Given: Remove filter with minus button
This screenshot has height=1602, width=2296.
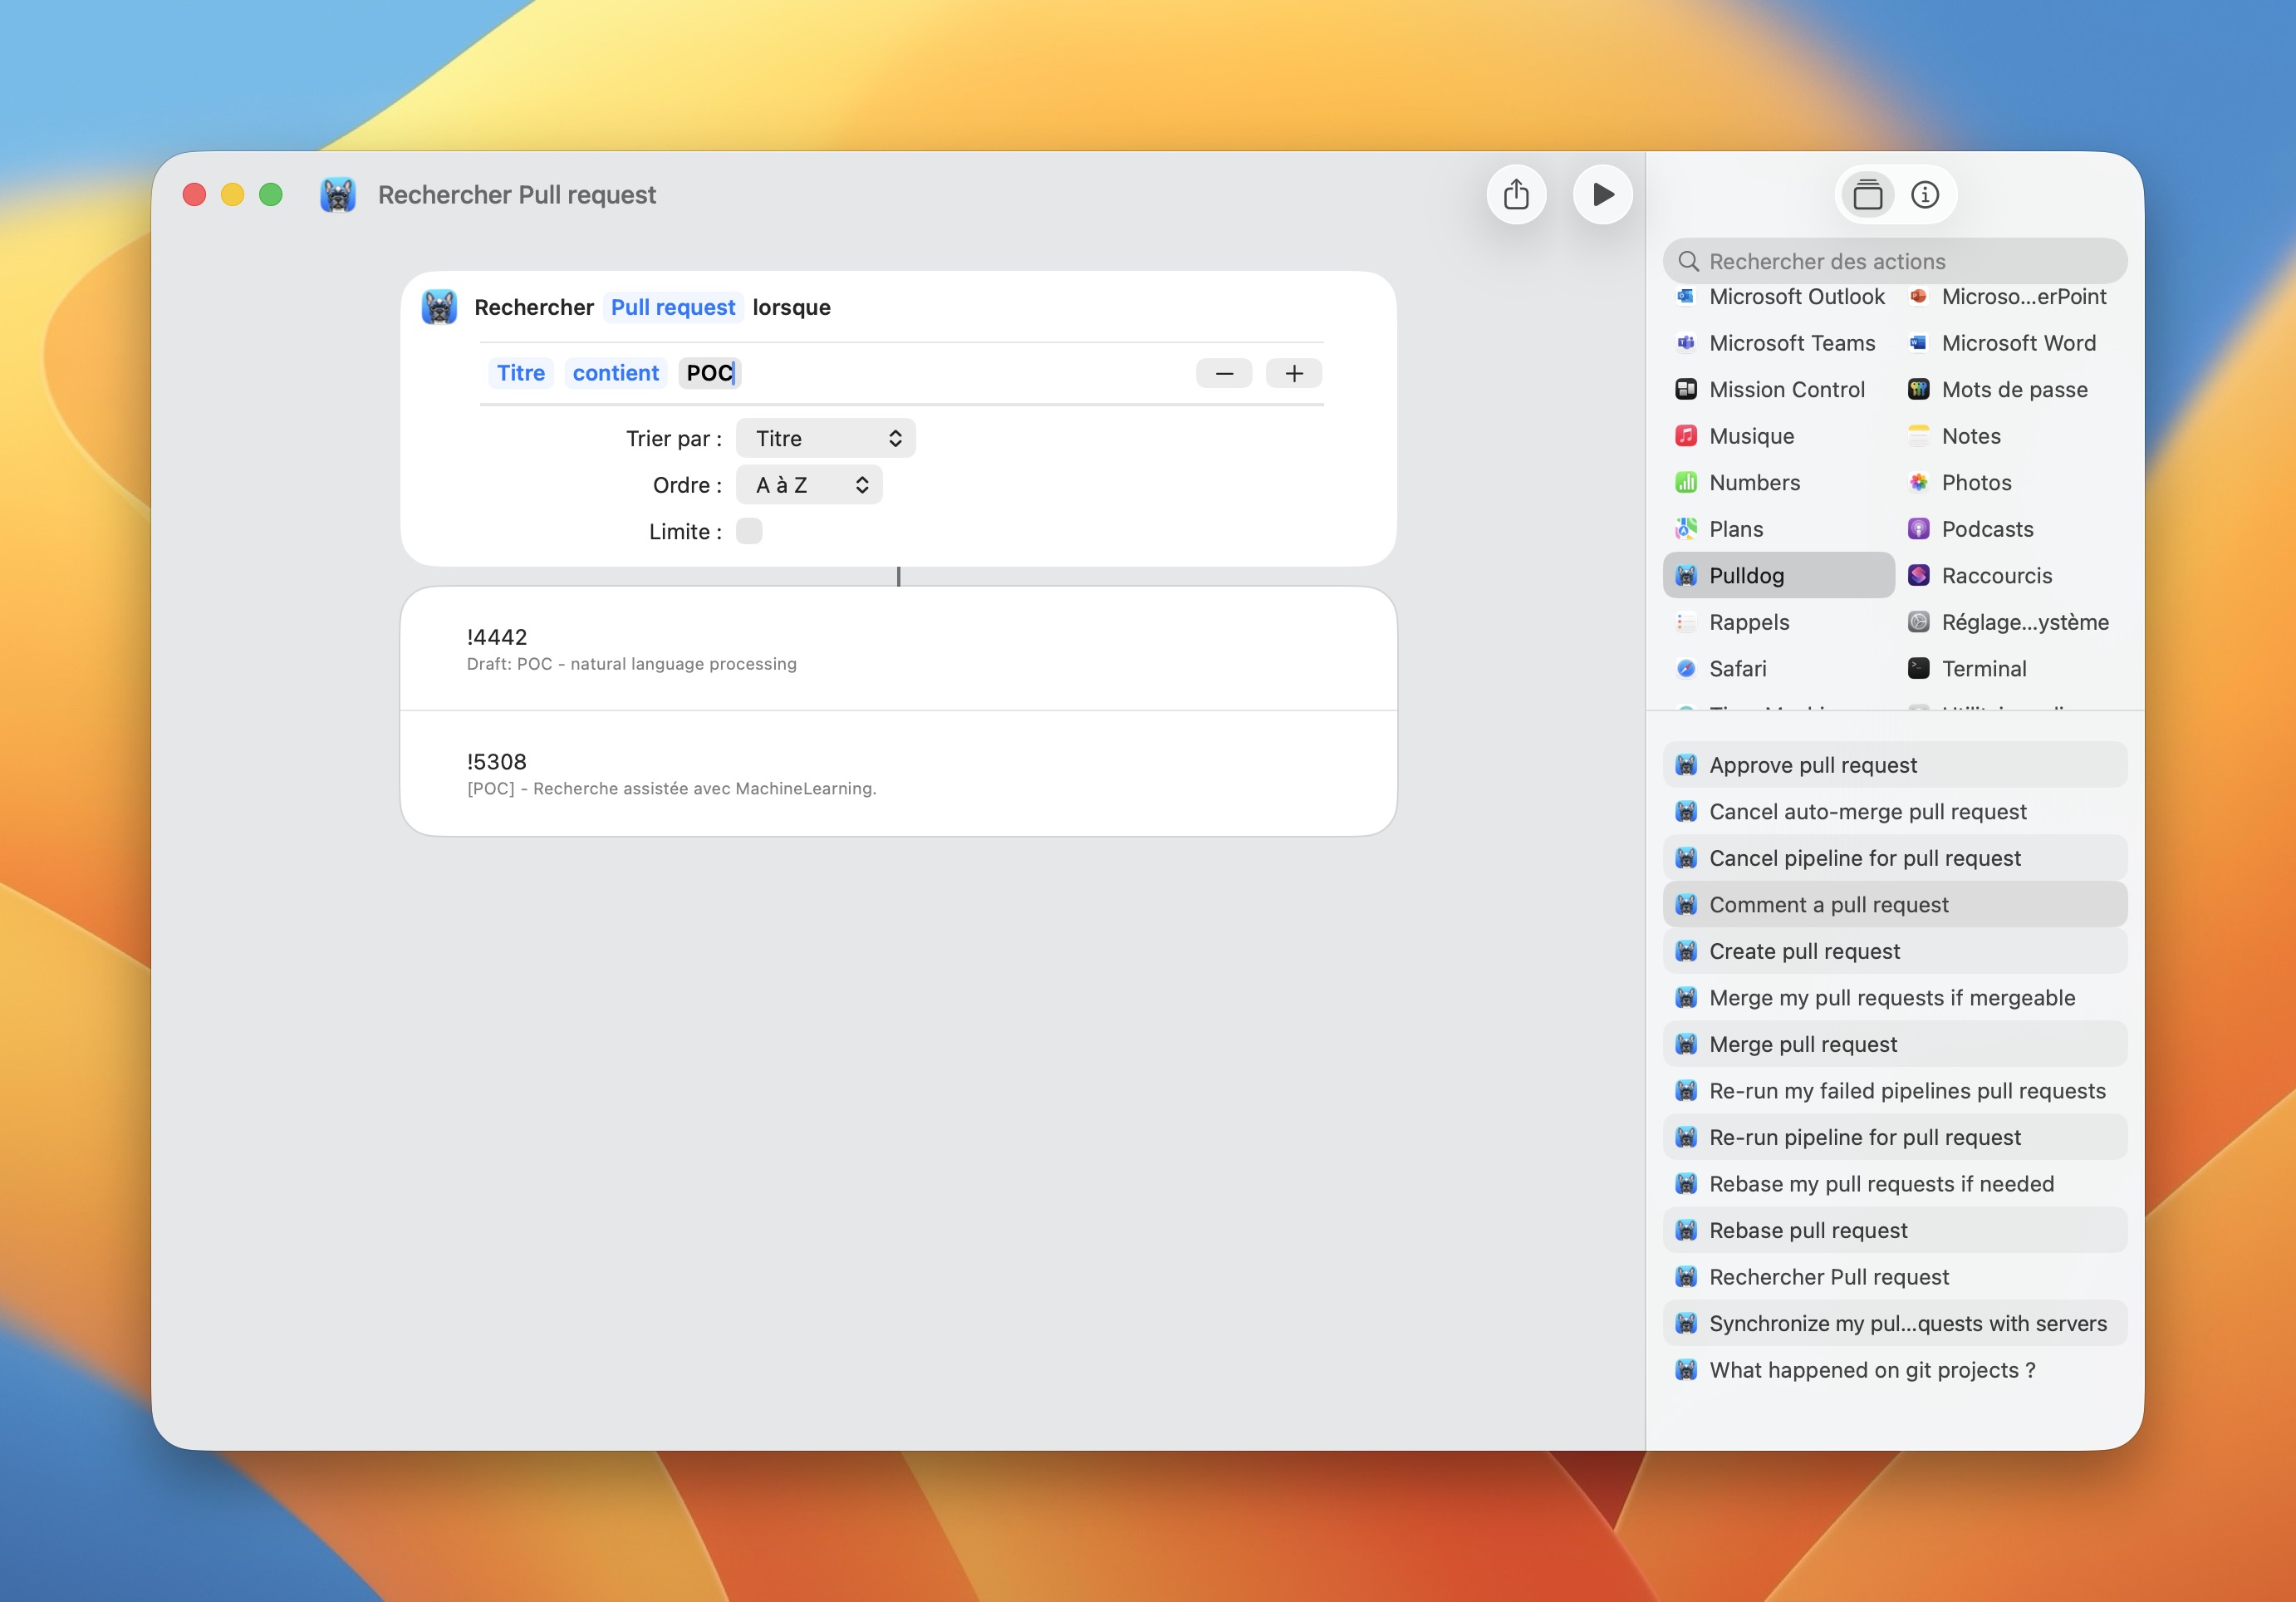Looking at the screenshot, I should pyautogui.click(x=1224, y=373).
